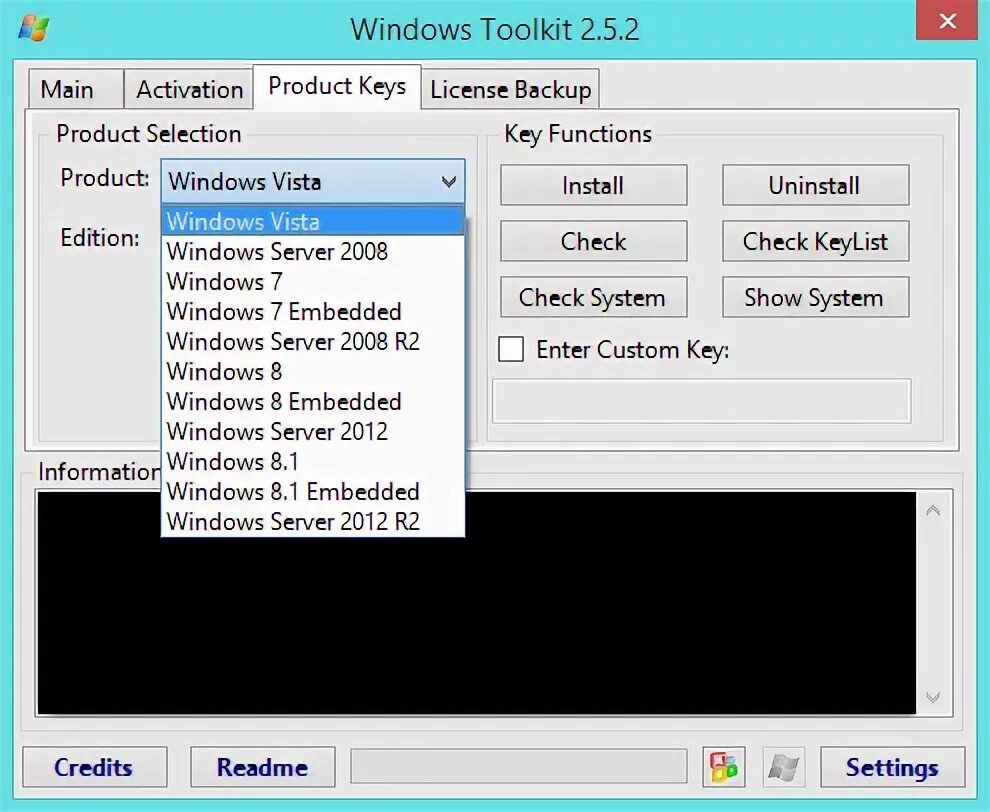The height and width of the screenshot is (812, 990).
Task: Click the custom key input field
Action: coord(701,400)
